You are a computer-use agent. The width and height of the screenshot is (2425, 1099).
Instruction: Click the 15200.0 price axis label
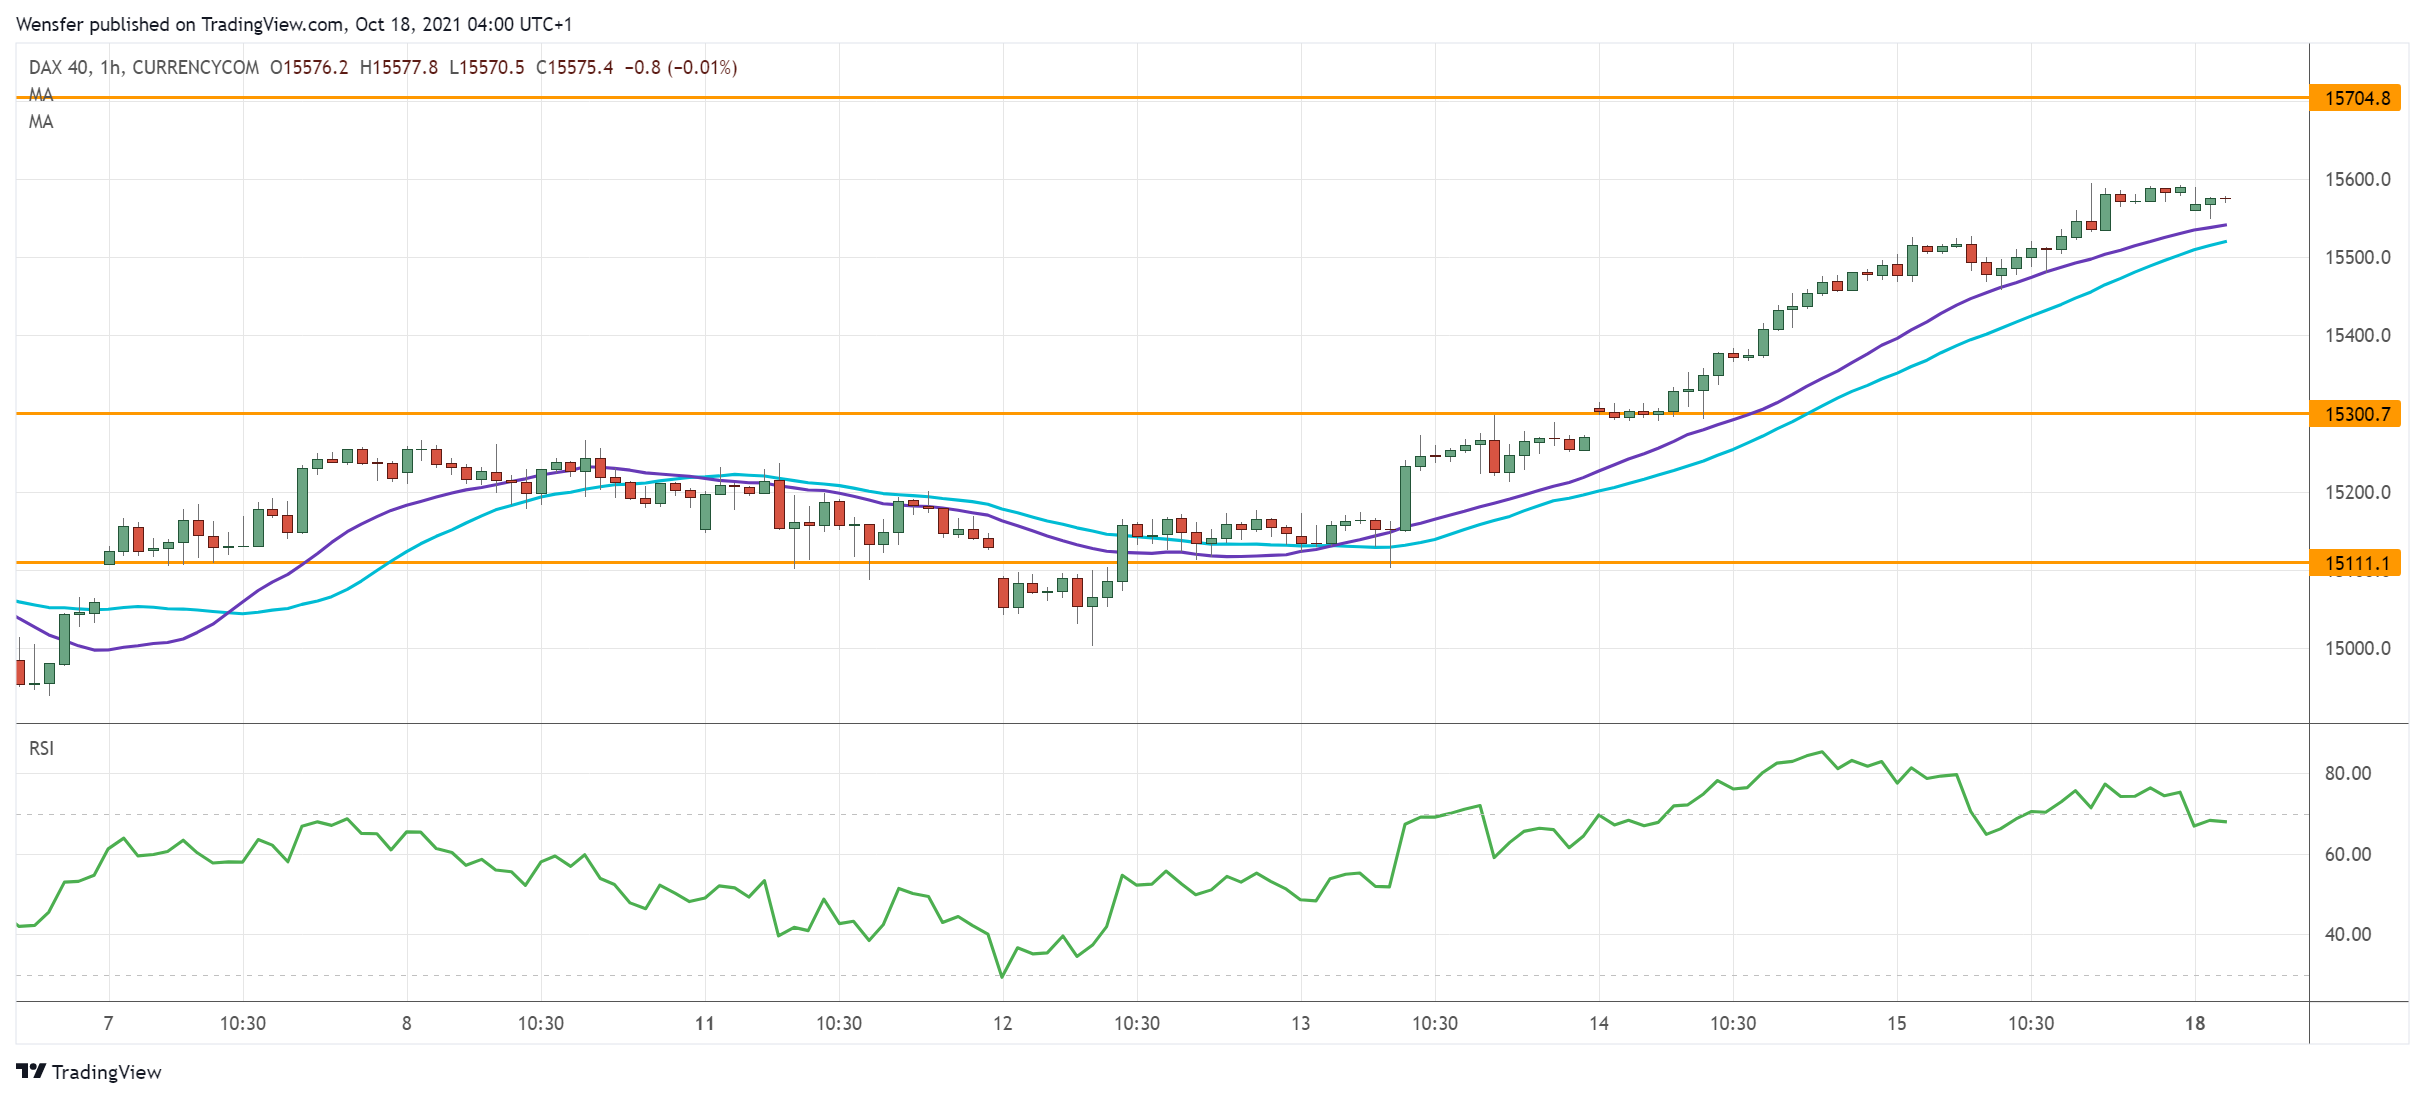[x=2357, y=492]
